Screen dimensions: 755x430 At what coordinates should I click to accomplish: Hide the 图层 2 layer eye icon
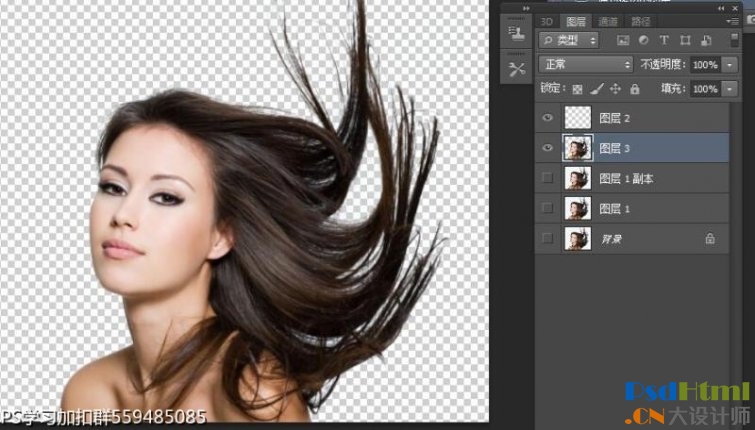tap(547, 118)
